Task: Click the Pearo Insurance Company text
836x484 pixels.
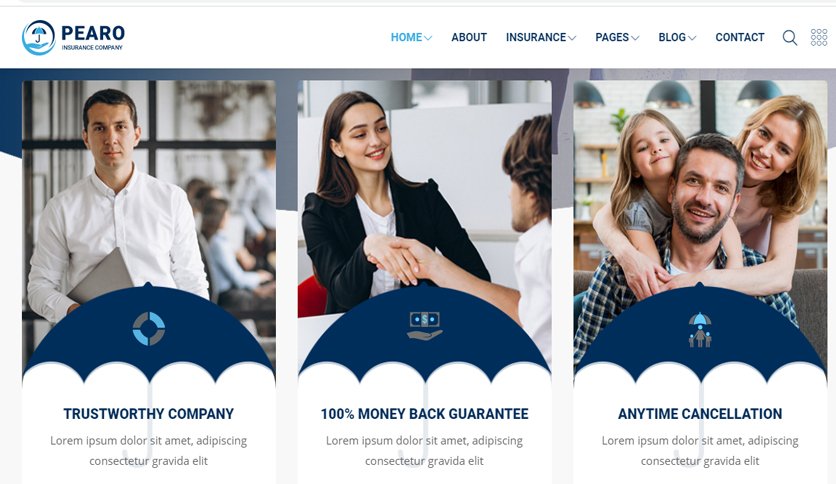Action: (93, 37)
